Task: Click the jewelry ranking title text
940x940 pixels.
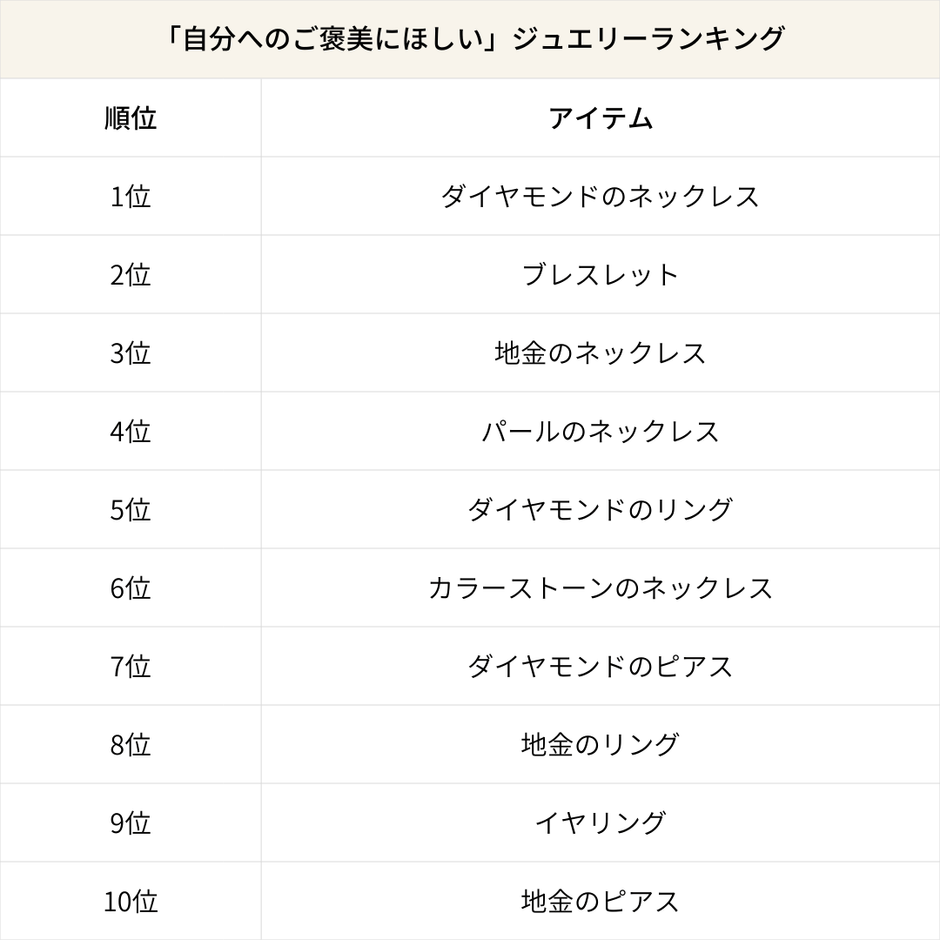Action: [x=470, y=39]
